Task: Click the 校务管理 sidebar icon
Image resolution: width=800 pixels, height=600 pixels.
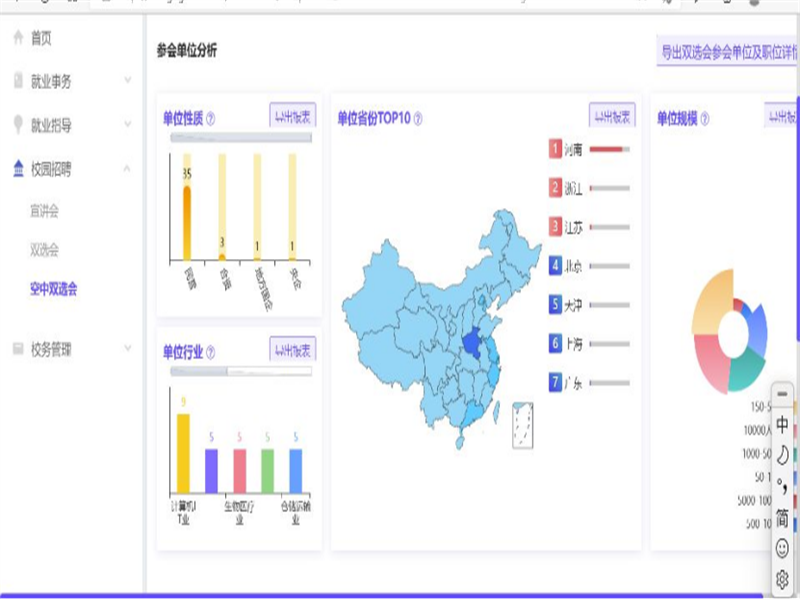Action: (18, 349)
